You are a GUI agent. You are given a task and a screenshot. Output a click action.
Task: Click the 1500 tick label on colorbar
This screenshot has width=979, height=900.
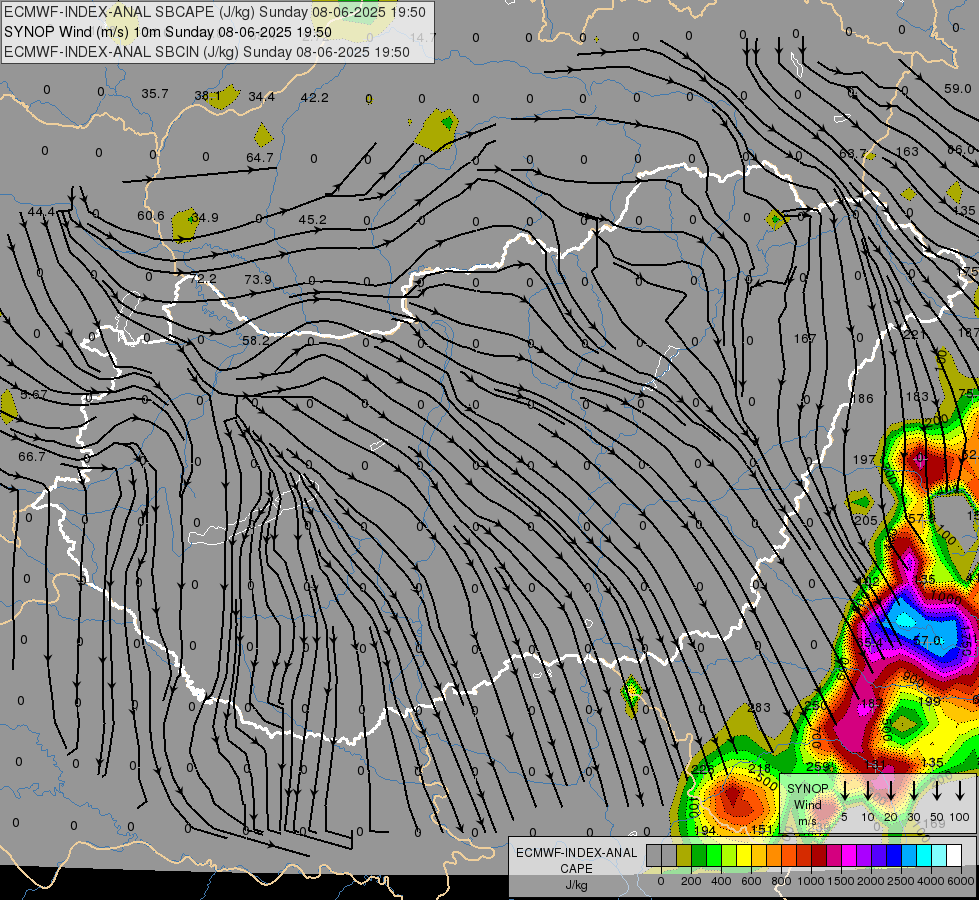pos(841,881)
